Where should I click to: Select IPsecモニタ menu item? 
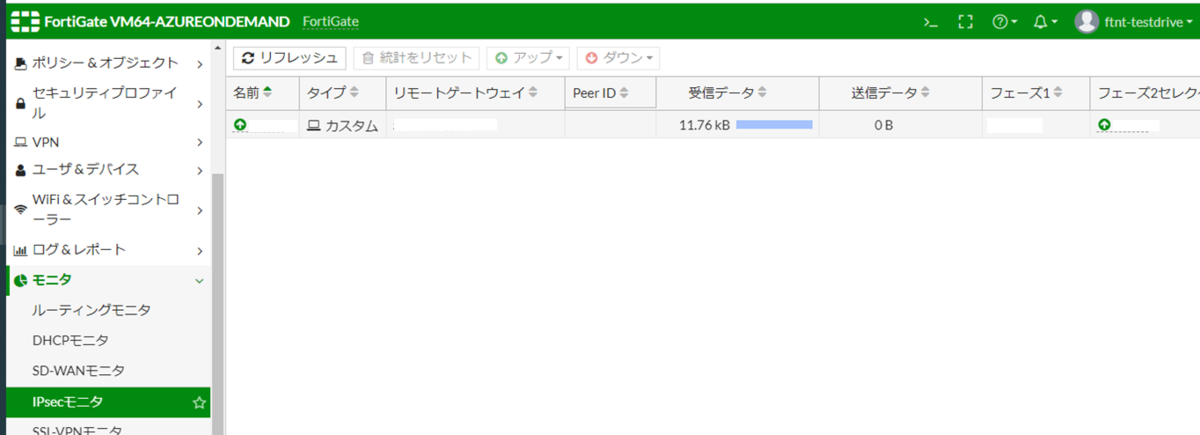coord(108,402)
